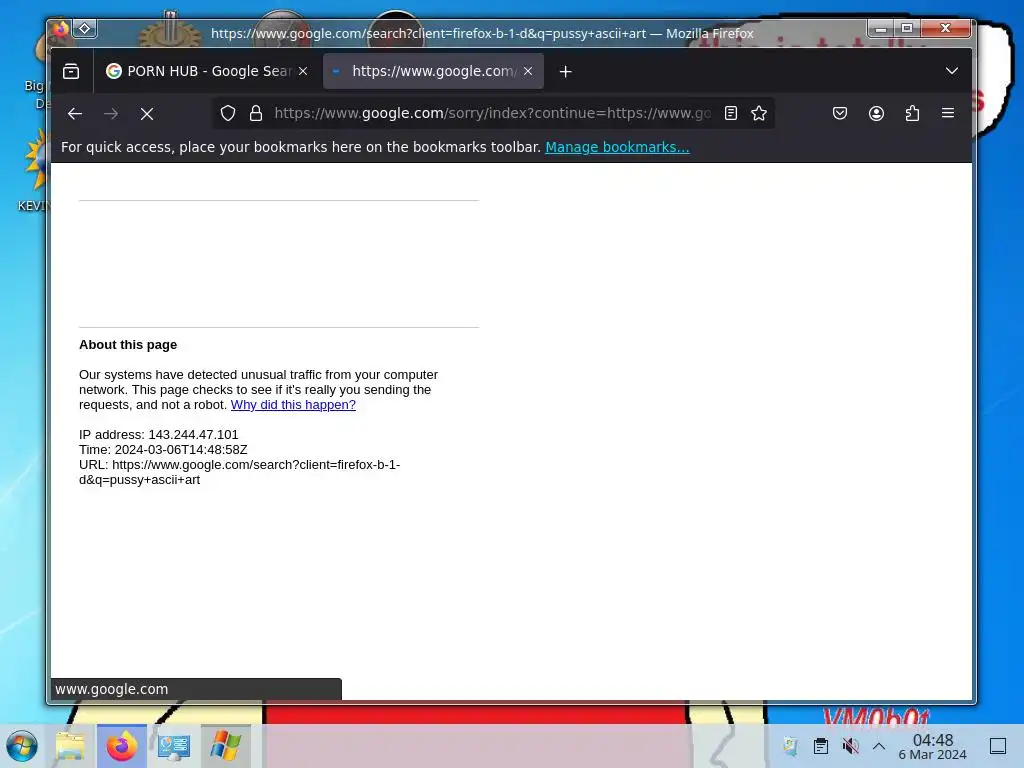Image resolution: width=1024 pixels, height=768 pixels.
Task: Go back to the previous page
Action: tap(75, 114)
